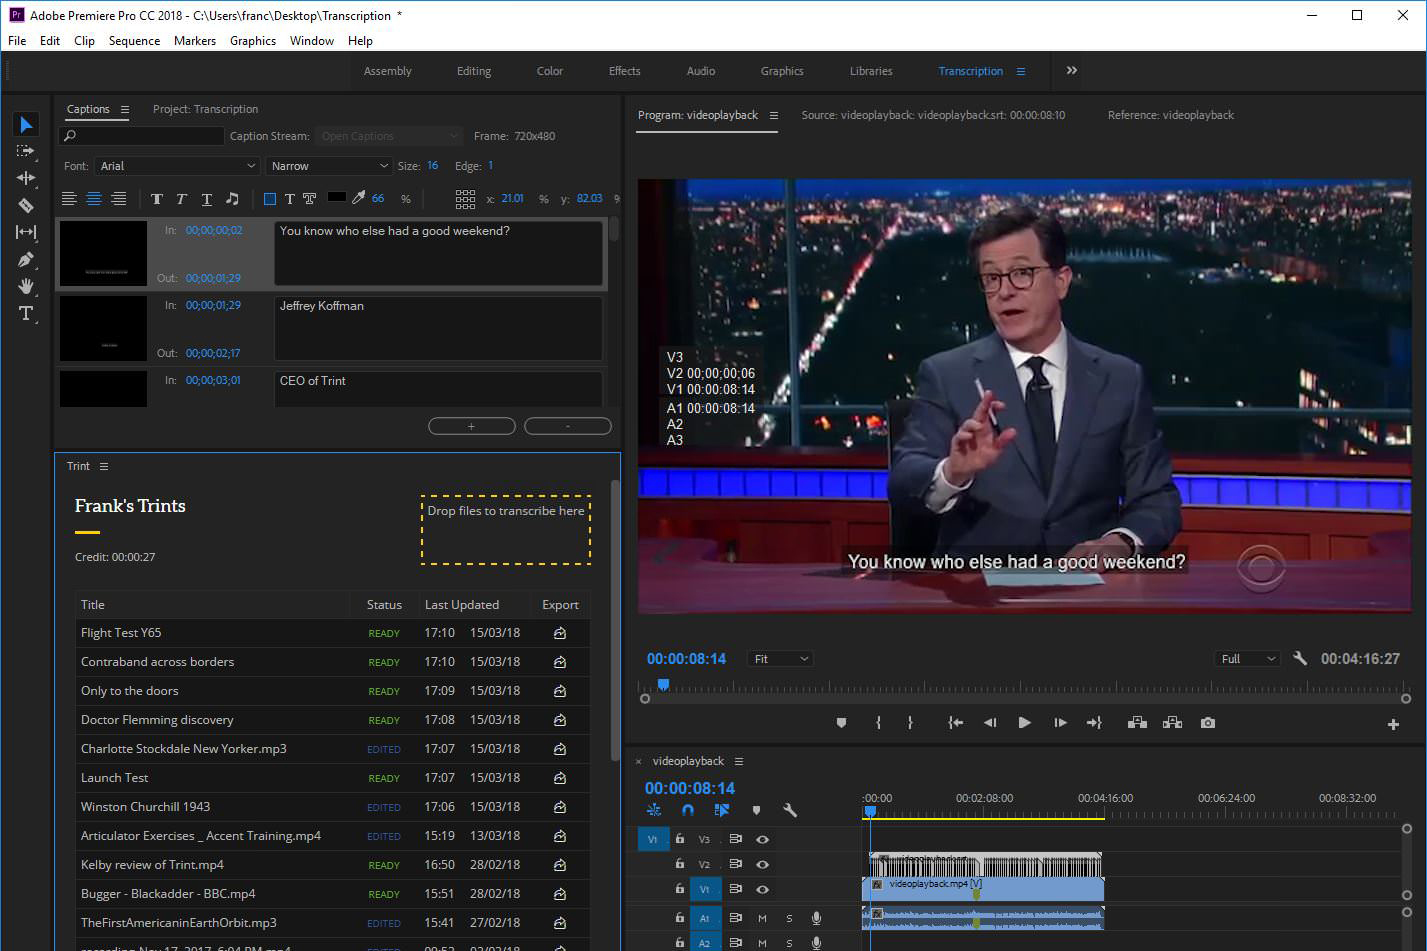Image resolution: width=1427 pixels, height=951 pixels.
Task: Insert music note symbol in caption
Action: pos(232,199)
